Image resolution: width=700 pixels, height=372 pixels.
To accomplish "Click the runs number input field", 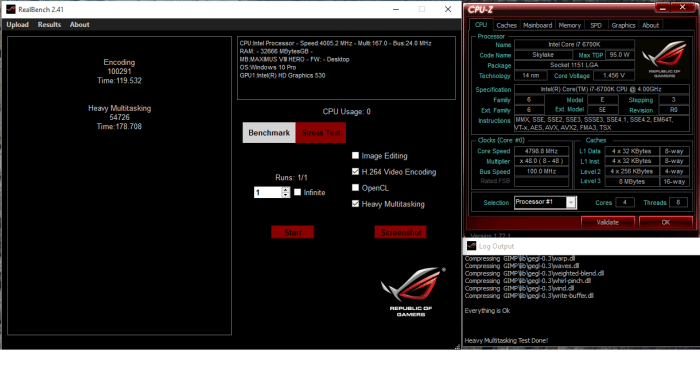I will 268,192.
